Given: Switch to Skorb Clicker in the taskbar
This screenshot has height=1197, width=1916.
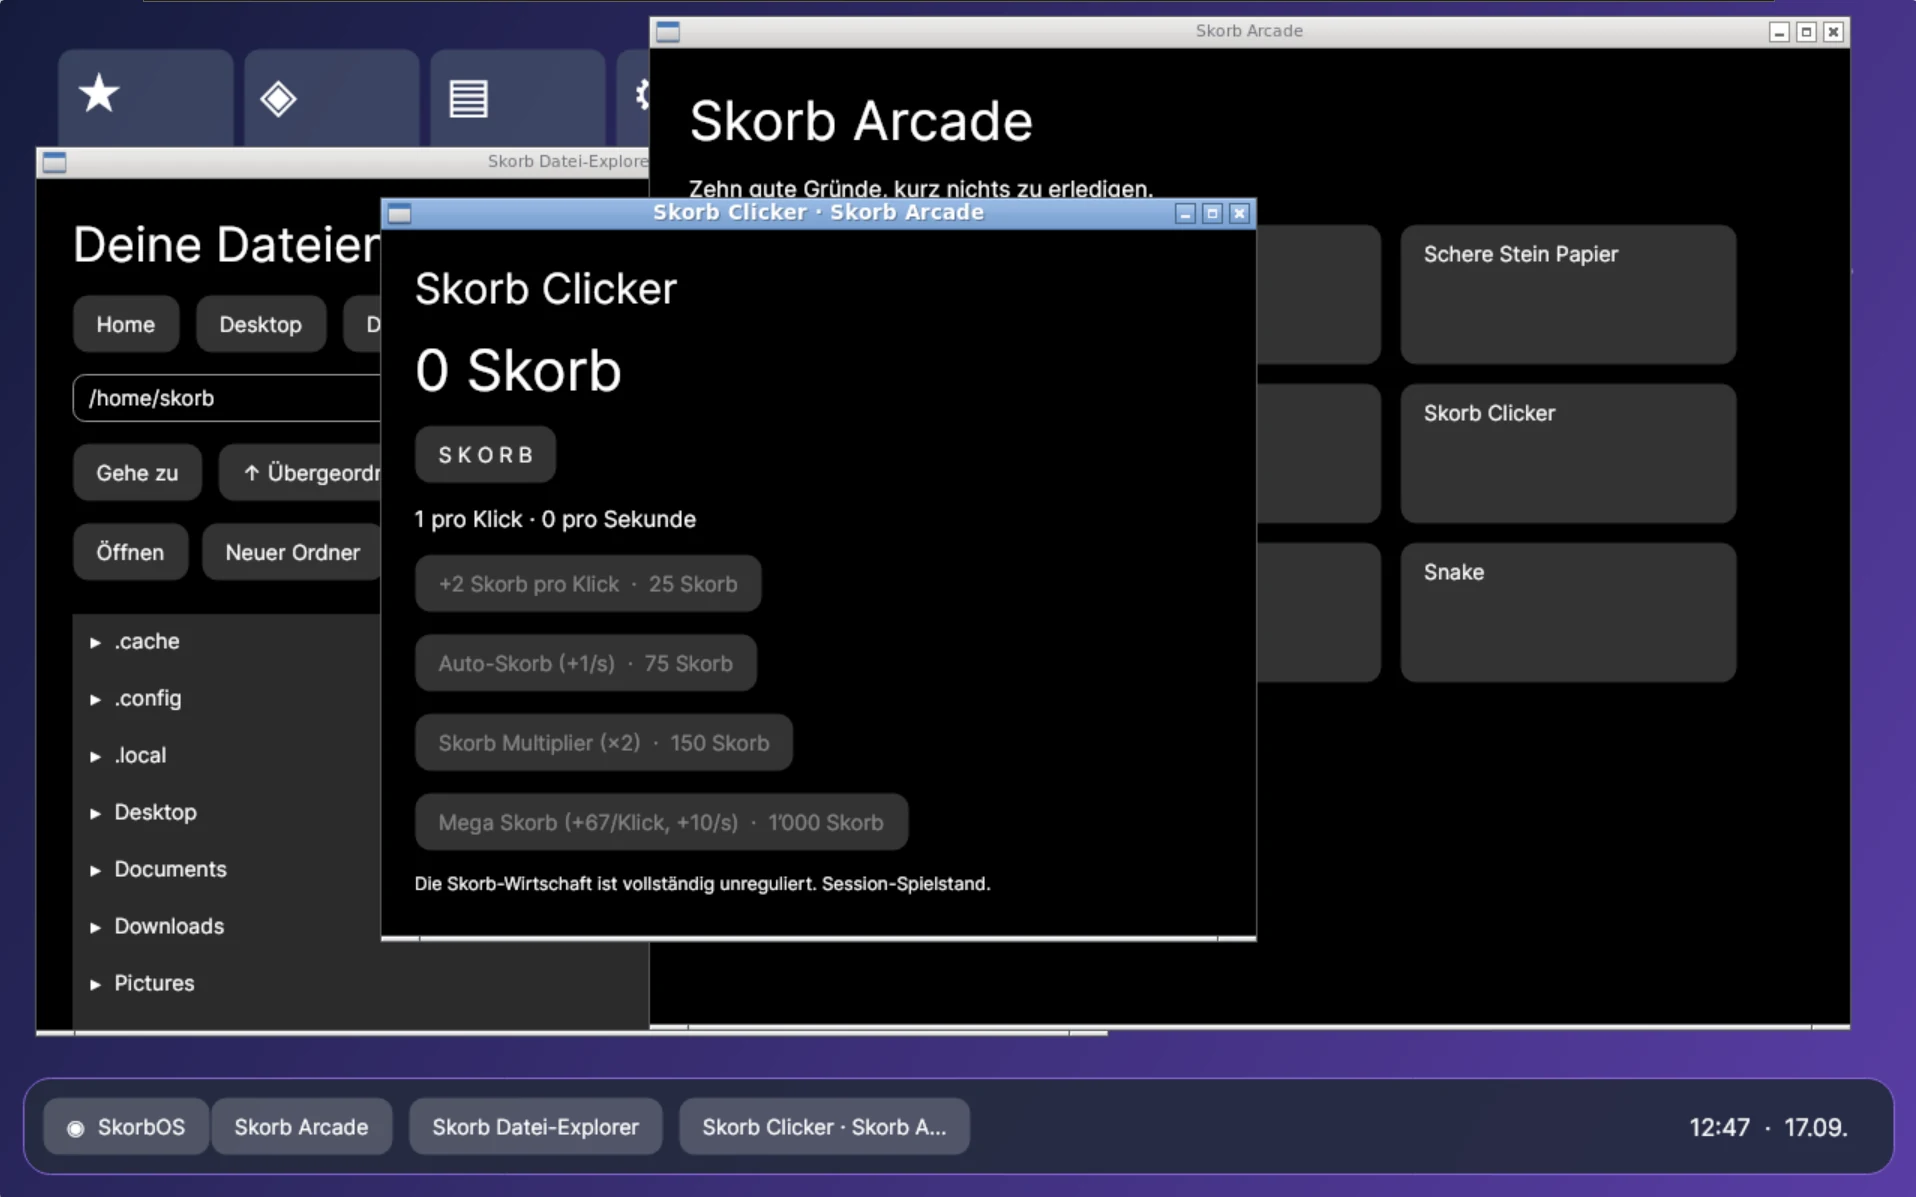Looking at the screenshot, I should pyautogui.click(x=824, y=1127).
